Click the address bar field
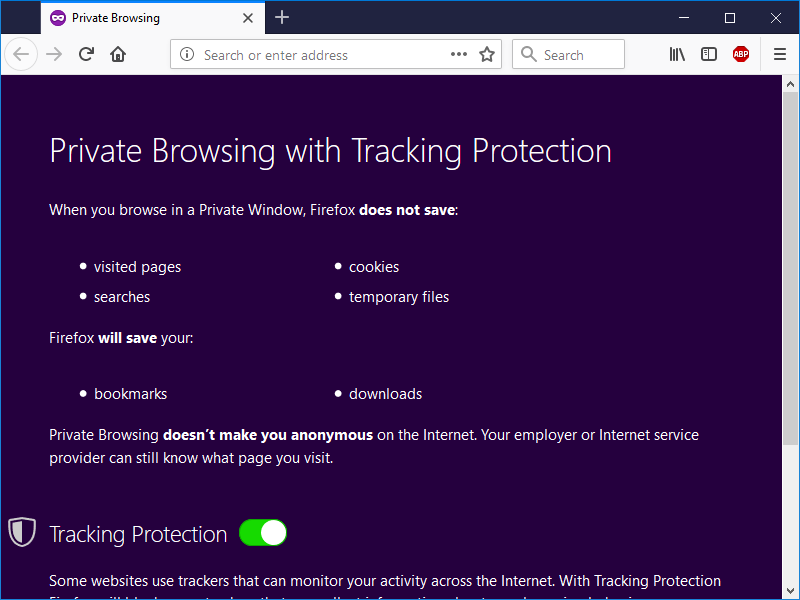800x600 pixels. [x=320, y=55]
